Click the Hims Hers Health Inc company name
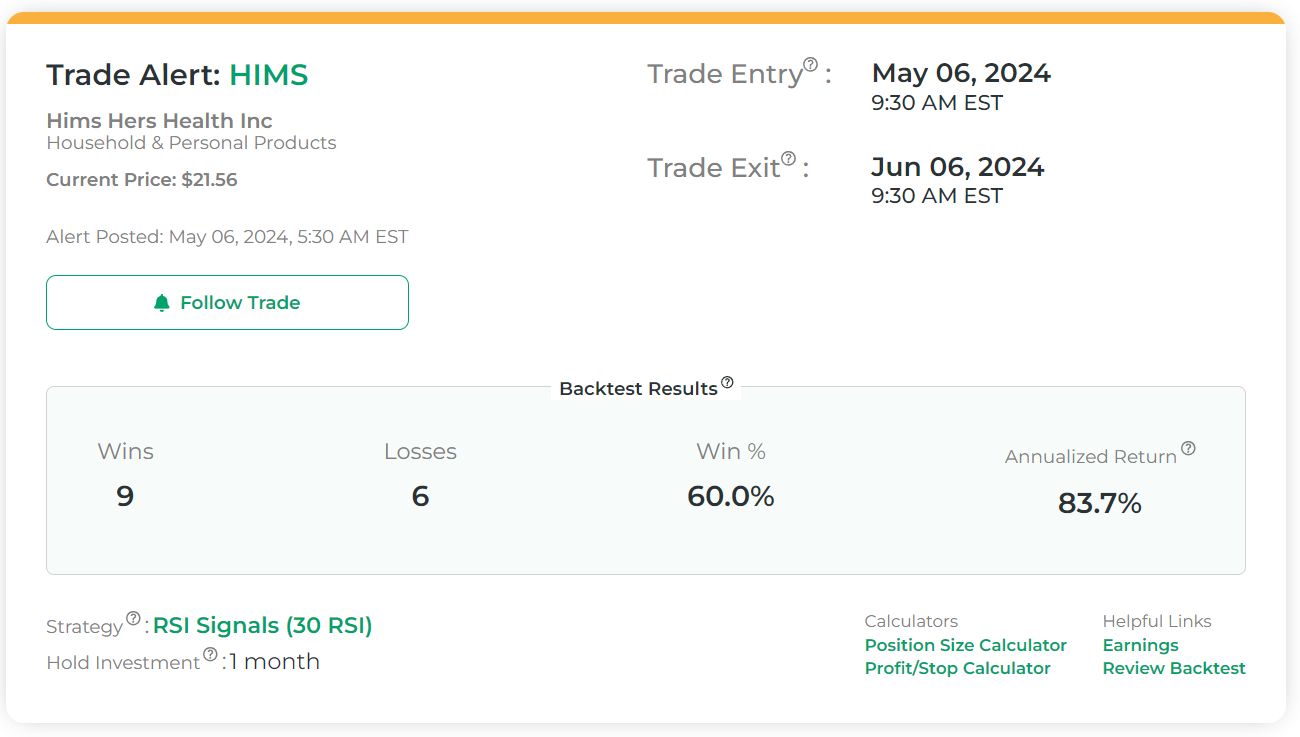This screenshot has width=1300, height=737. click(160, 121)
